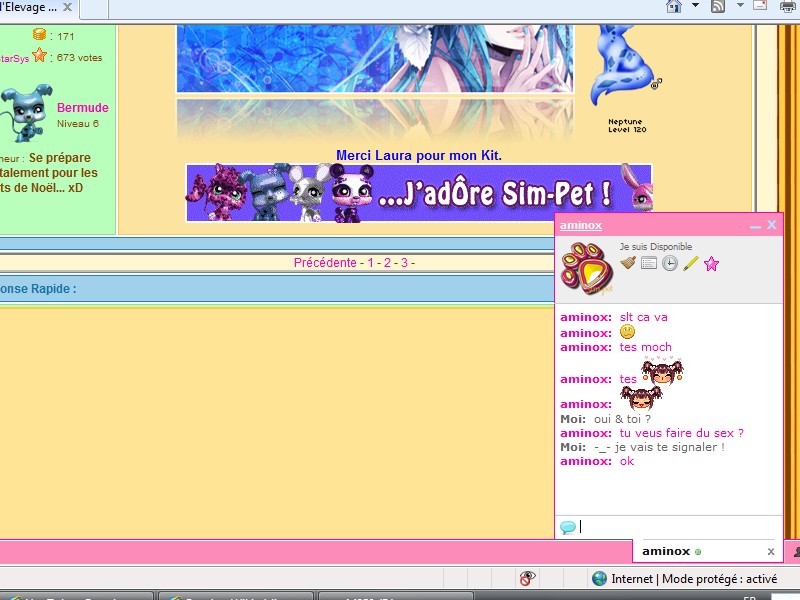Image resolution: width=800 pixels, height=600 pixels.
Task: Go to page 2 of the thread
Action: [387, 263]
